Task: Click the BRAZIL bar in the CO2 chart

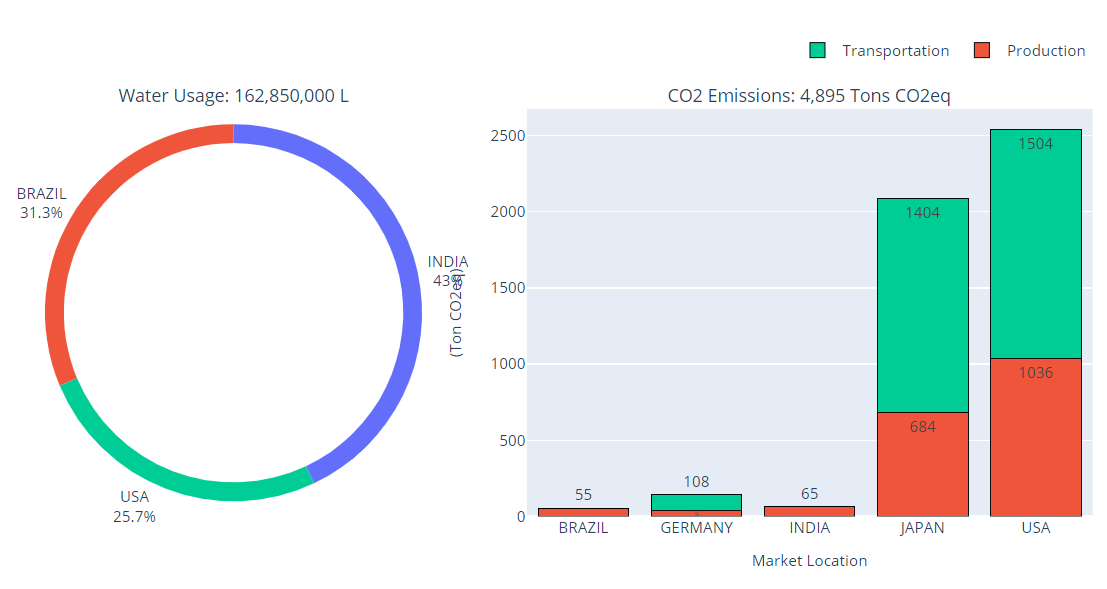Action: point(583,512)
